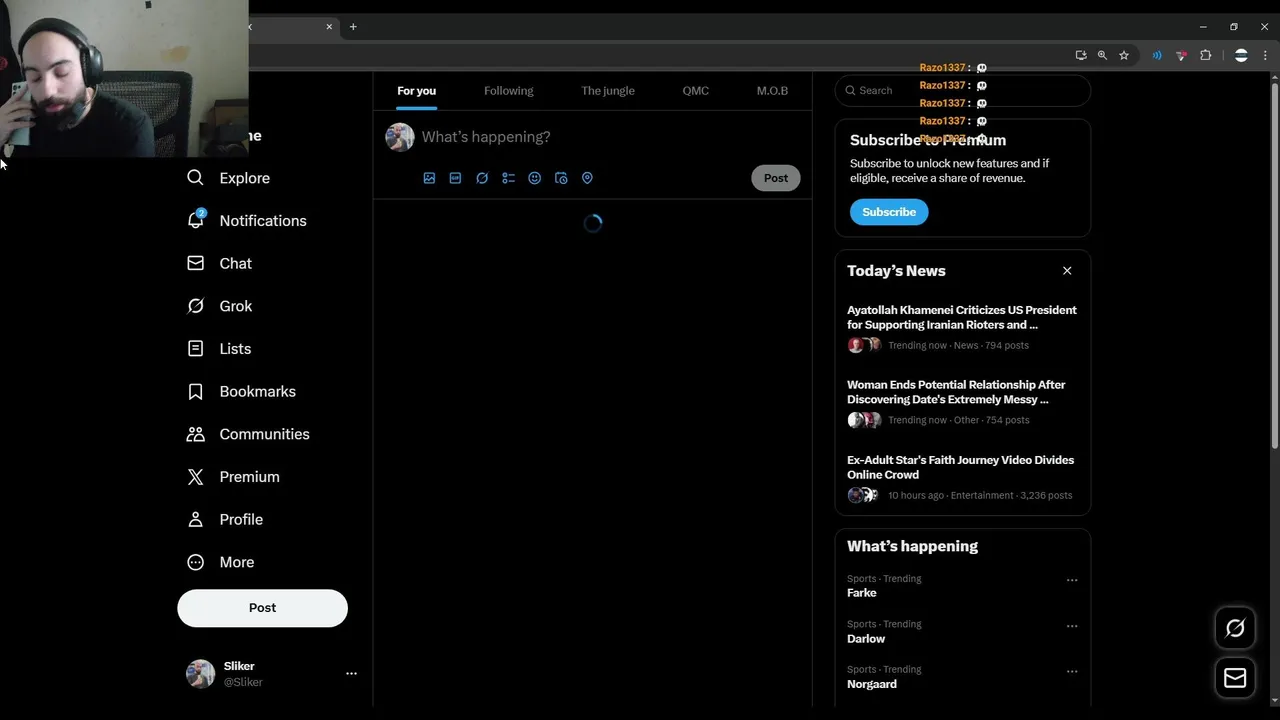Screen dimensions: 1280x720
Task: Open the Profile person icon
Action: [195, 519]
